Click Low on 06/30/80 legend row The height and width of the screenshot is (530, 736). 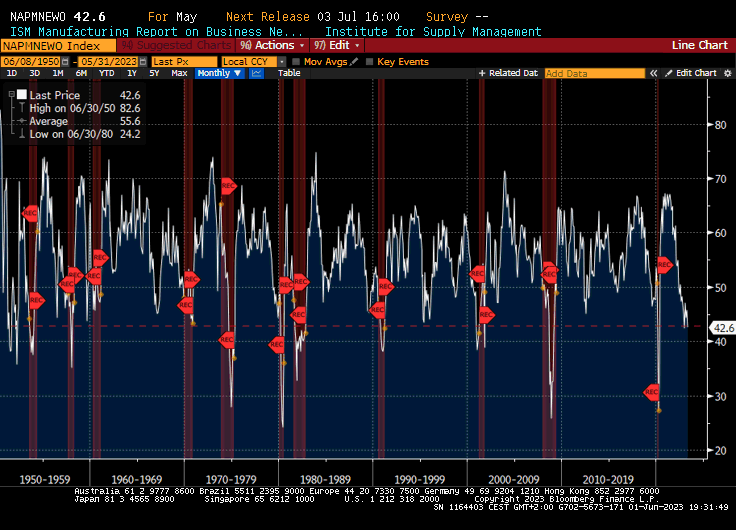click(79, 134)
